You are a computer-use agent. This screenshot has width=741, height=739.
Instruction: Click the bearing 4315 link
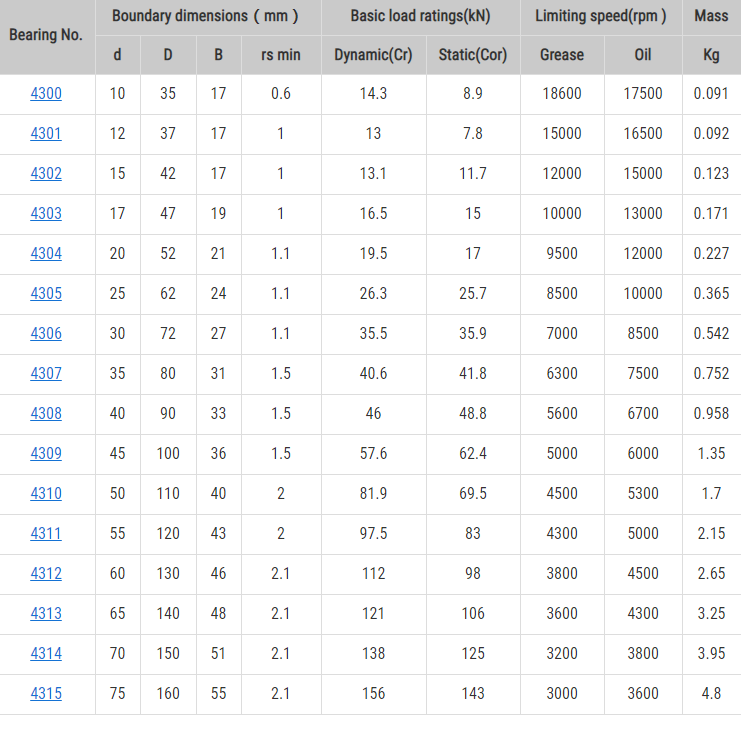tap(46, 694)
